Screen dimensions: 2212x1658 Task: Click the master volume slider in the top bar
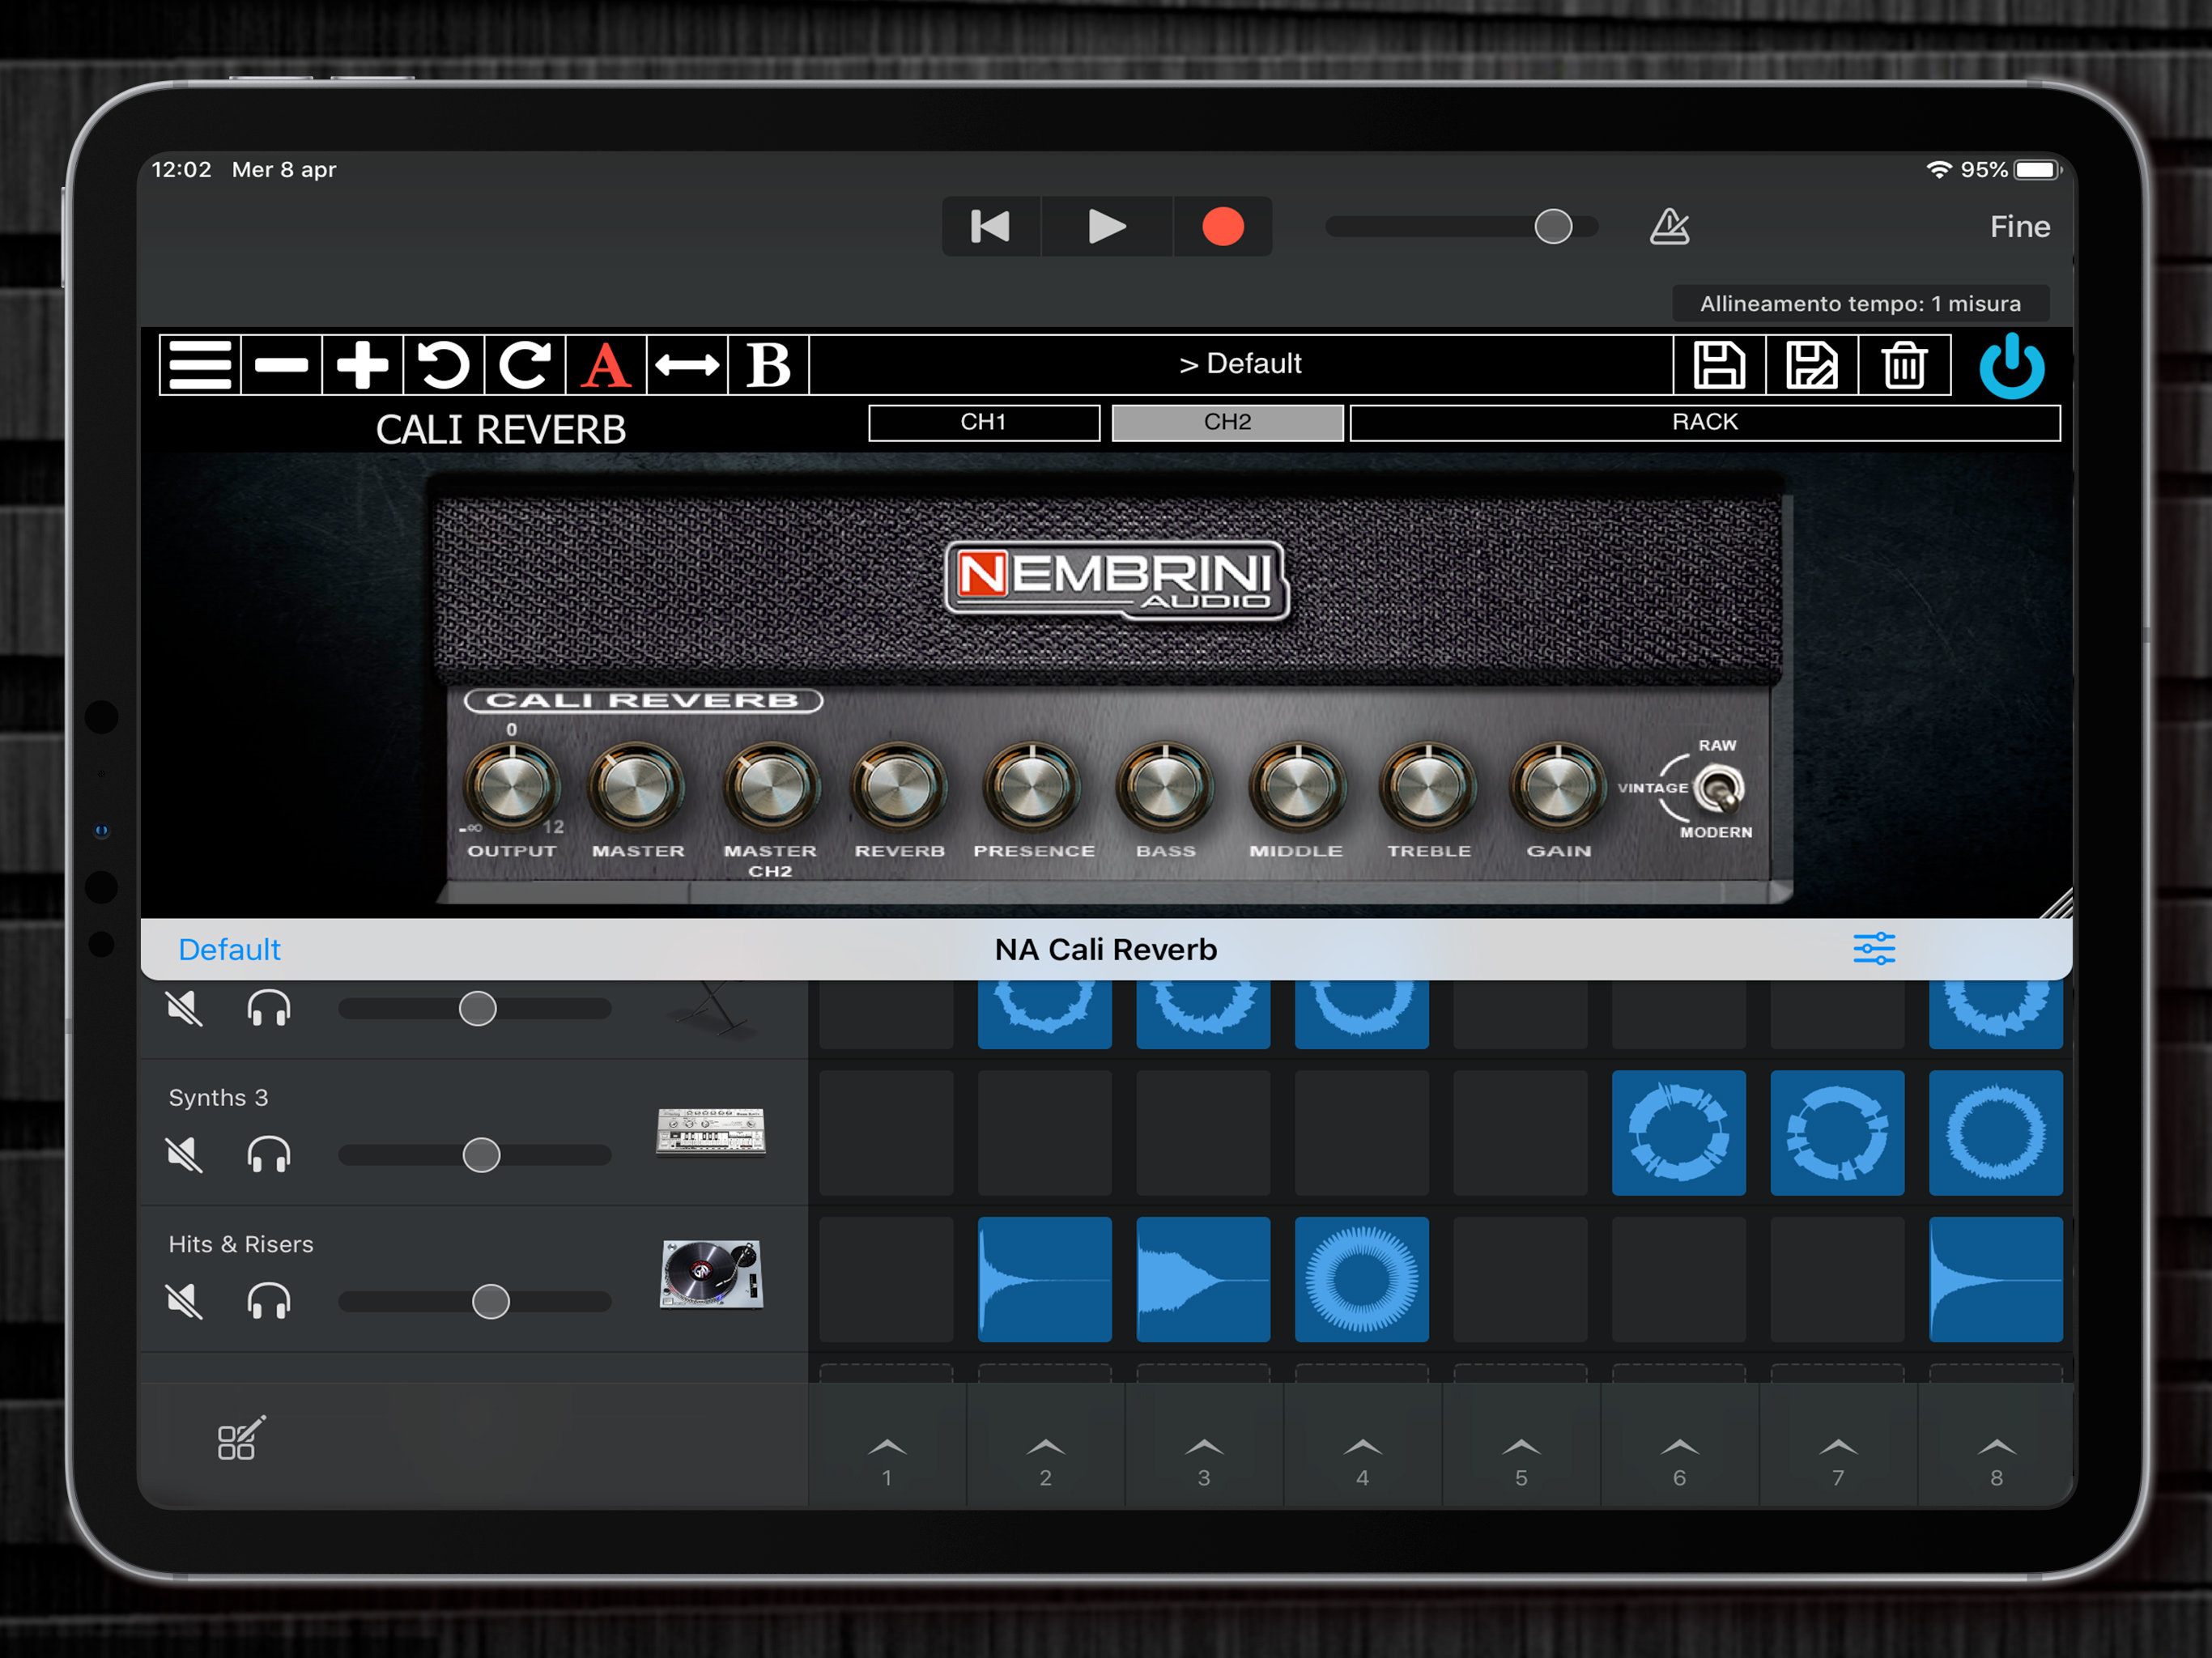point(1461,227)
